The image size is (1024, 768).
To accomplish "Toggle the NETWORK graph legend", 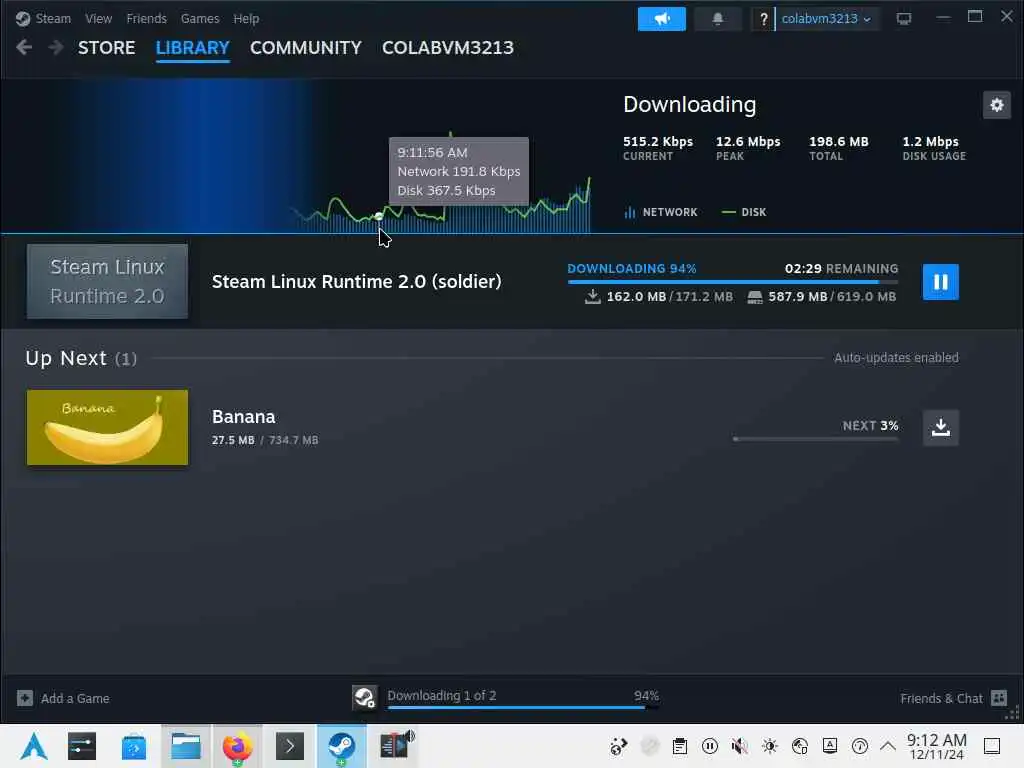I will pos(661,212).
